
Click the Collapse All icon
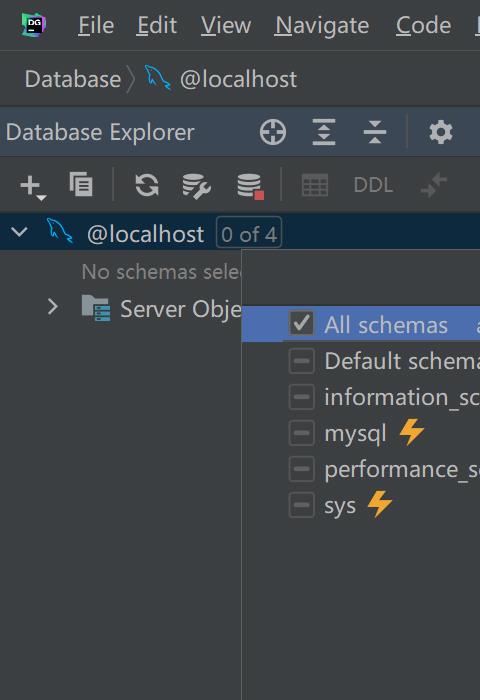click(x=375, y=132)
